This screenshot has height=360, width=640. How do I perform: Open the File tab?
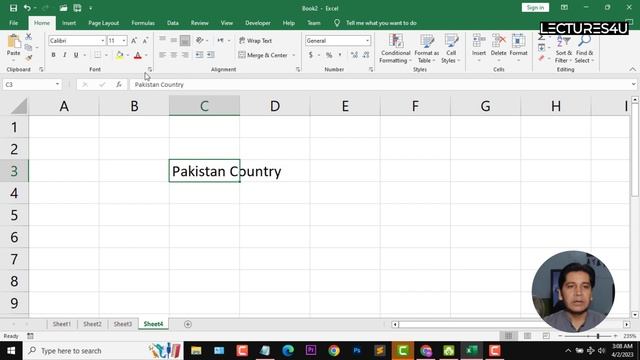tap(13, 23)
